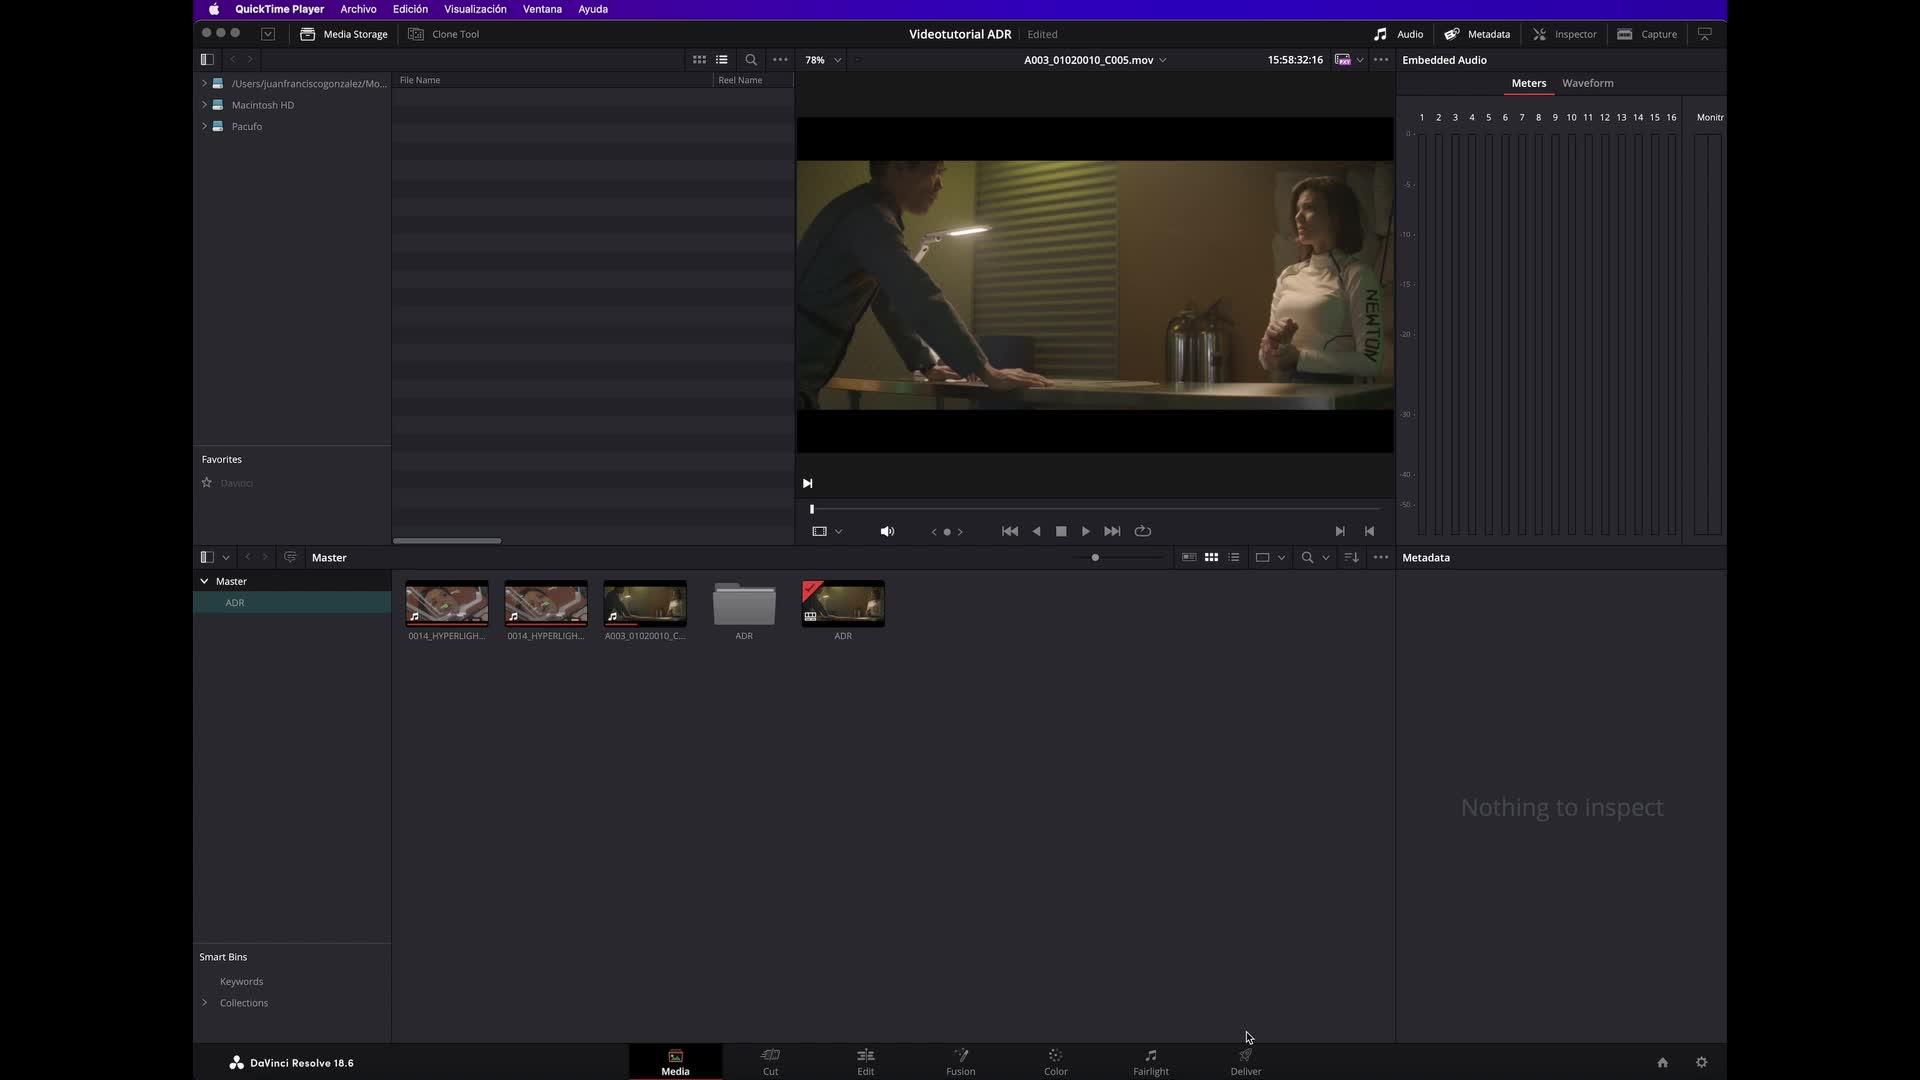Mute viewer audio with speaker icon

click(887, 531)
